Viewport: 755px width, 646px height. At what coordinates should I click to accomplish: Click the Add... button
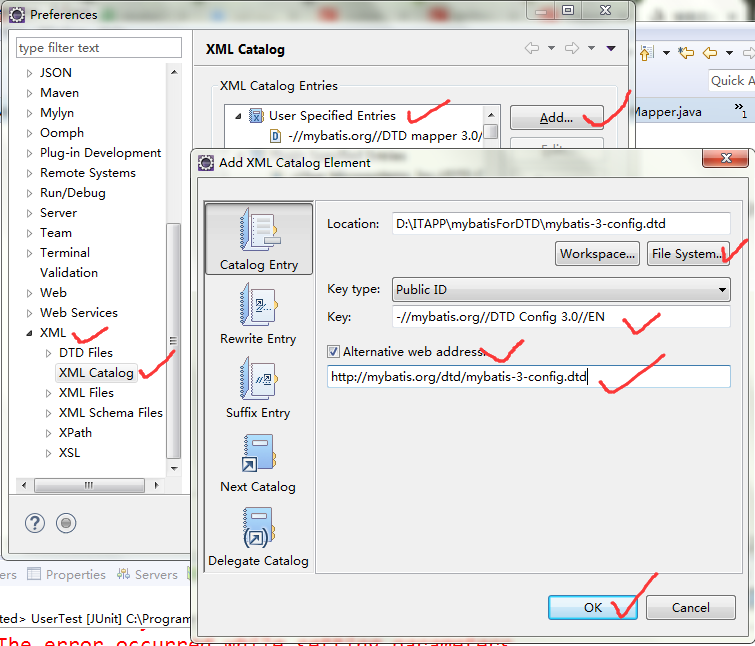coord(557,117)
